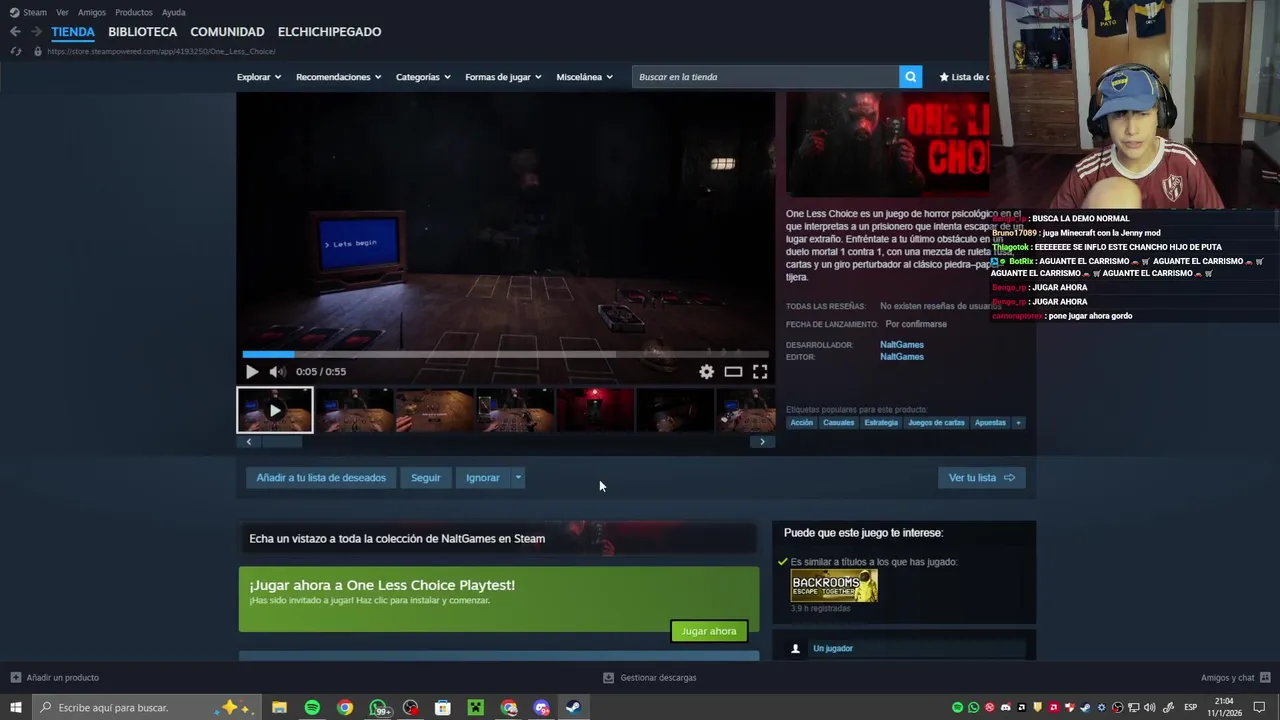The height and width of the screenshot is (720, 1280).
Task: Click the green 'Jugar ahora' button
Action: pyautogui.click(x=709, y=631)
